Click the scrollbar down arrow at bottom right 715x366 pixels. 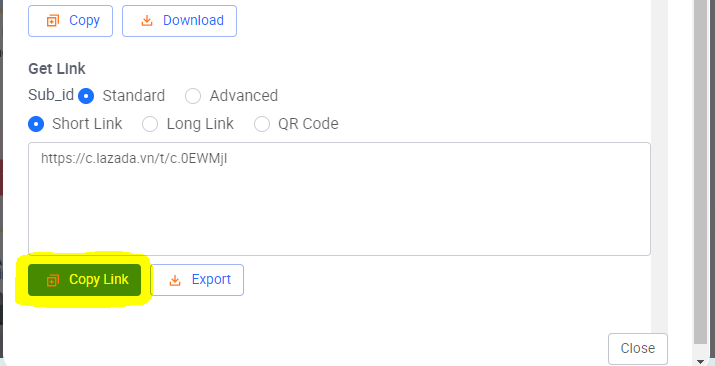click(700, 361)
